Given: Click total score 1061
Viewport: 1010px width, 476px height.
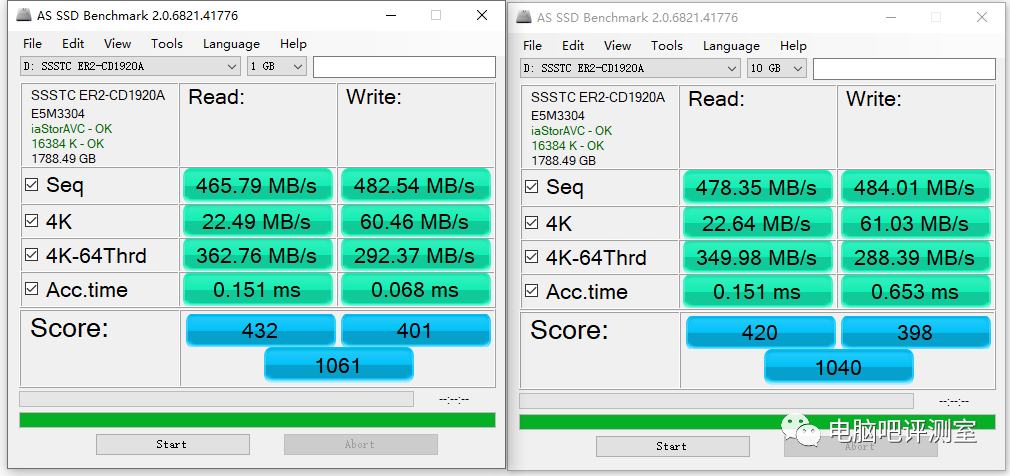Looking at the screenshot, I should (x=338, y=365).
